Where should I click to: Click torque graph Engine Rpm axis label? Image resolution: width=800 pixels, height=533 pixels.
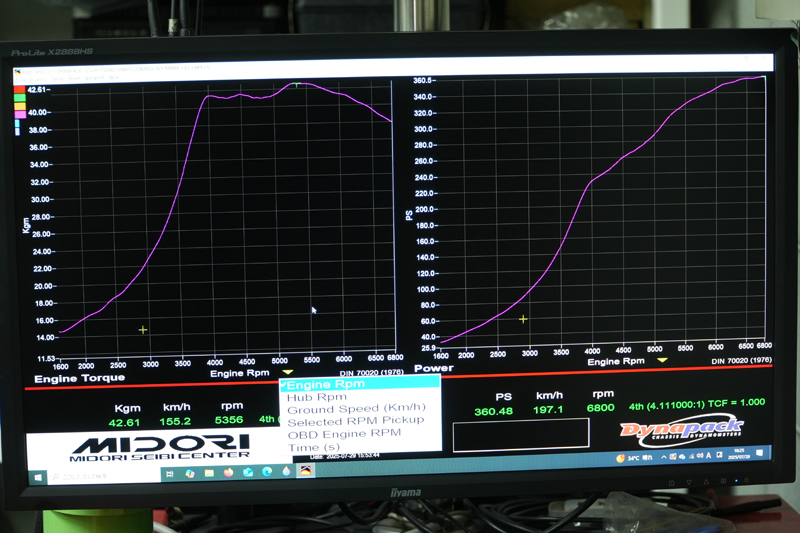(239, 373)
